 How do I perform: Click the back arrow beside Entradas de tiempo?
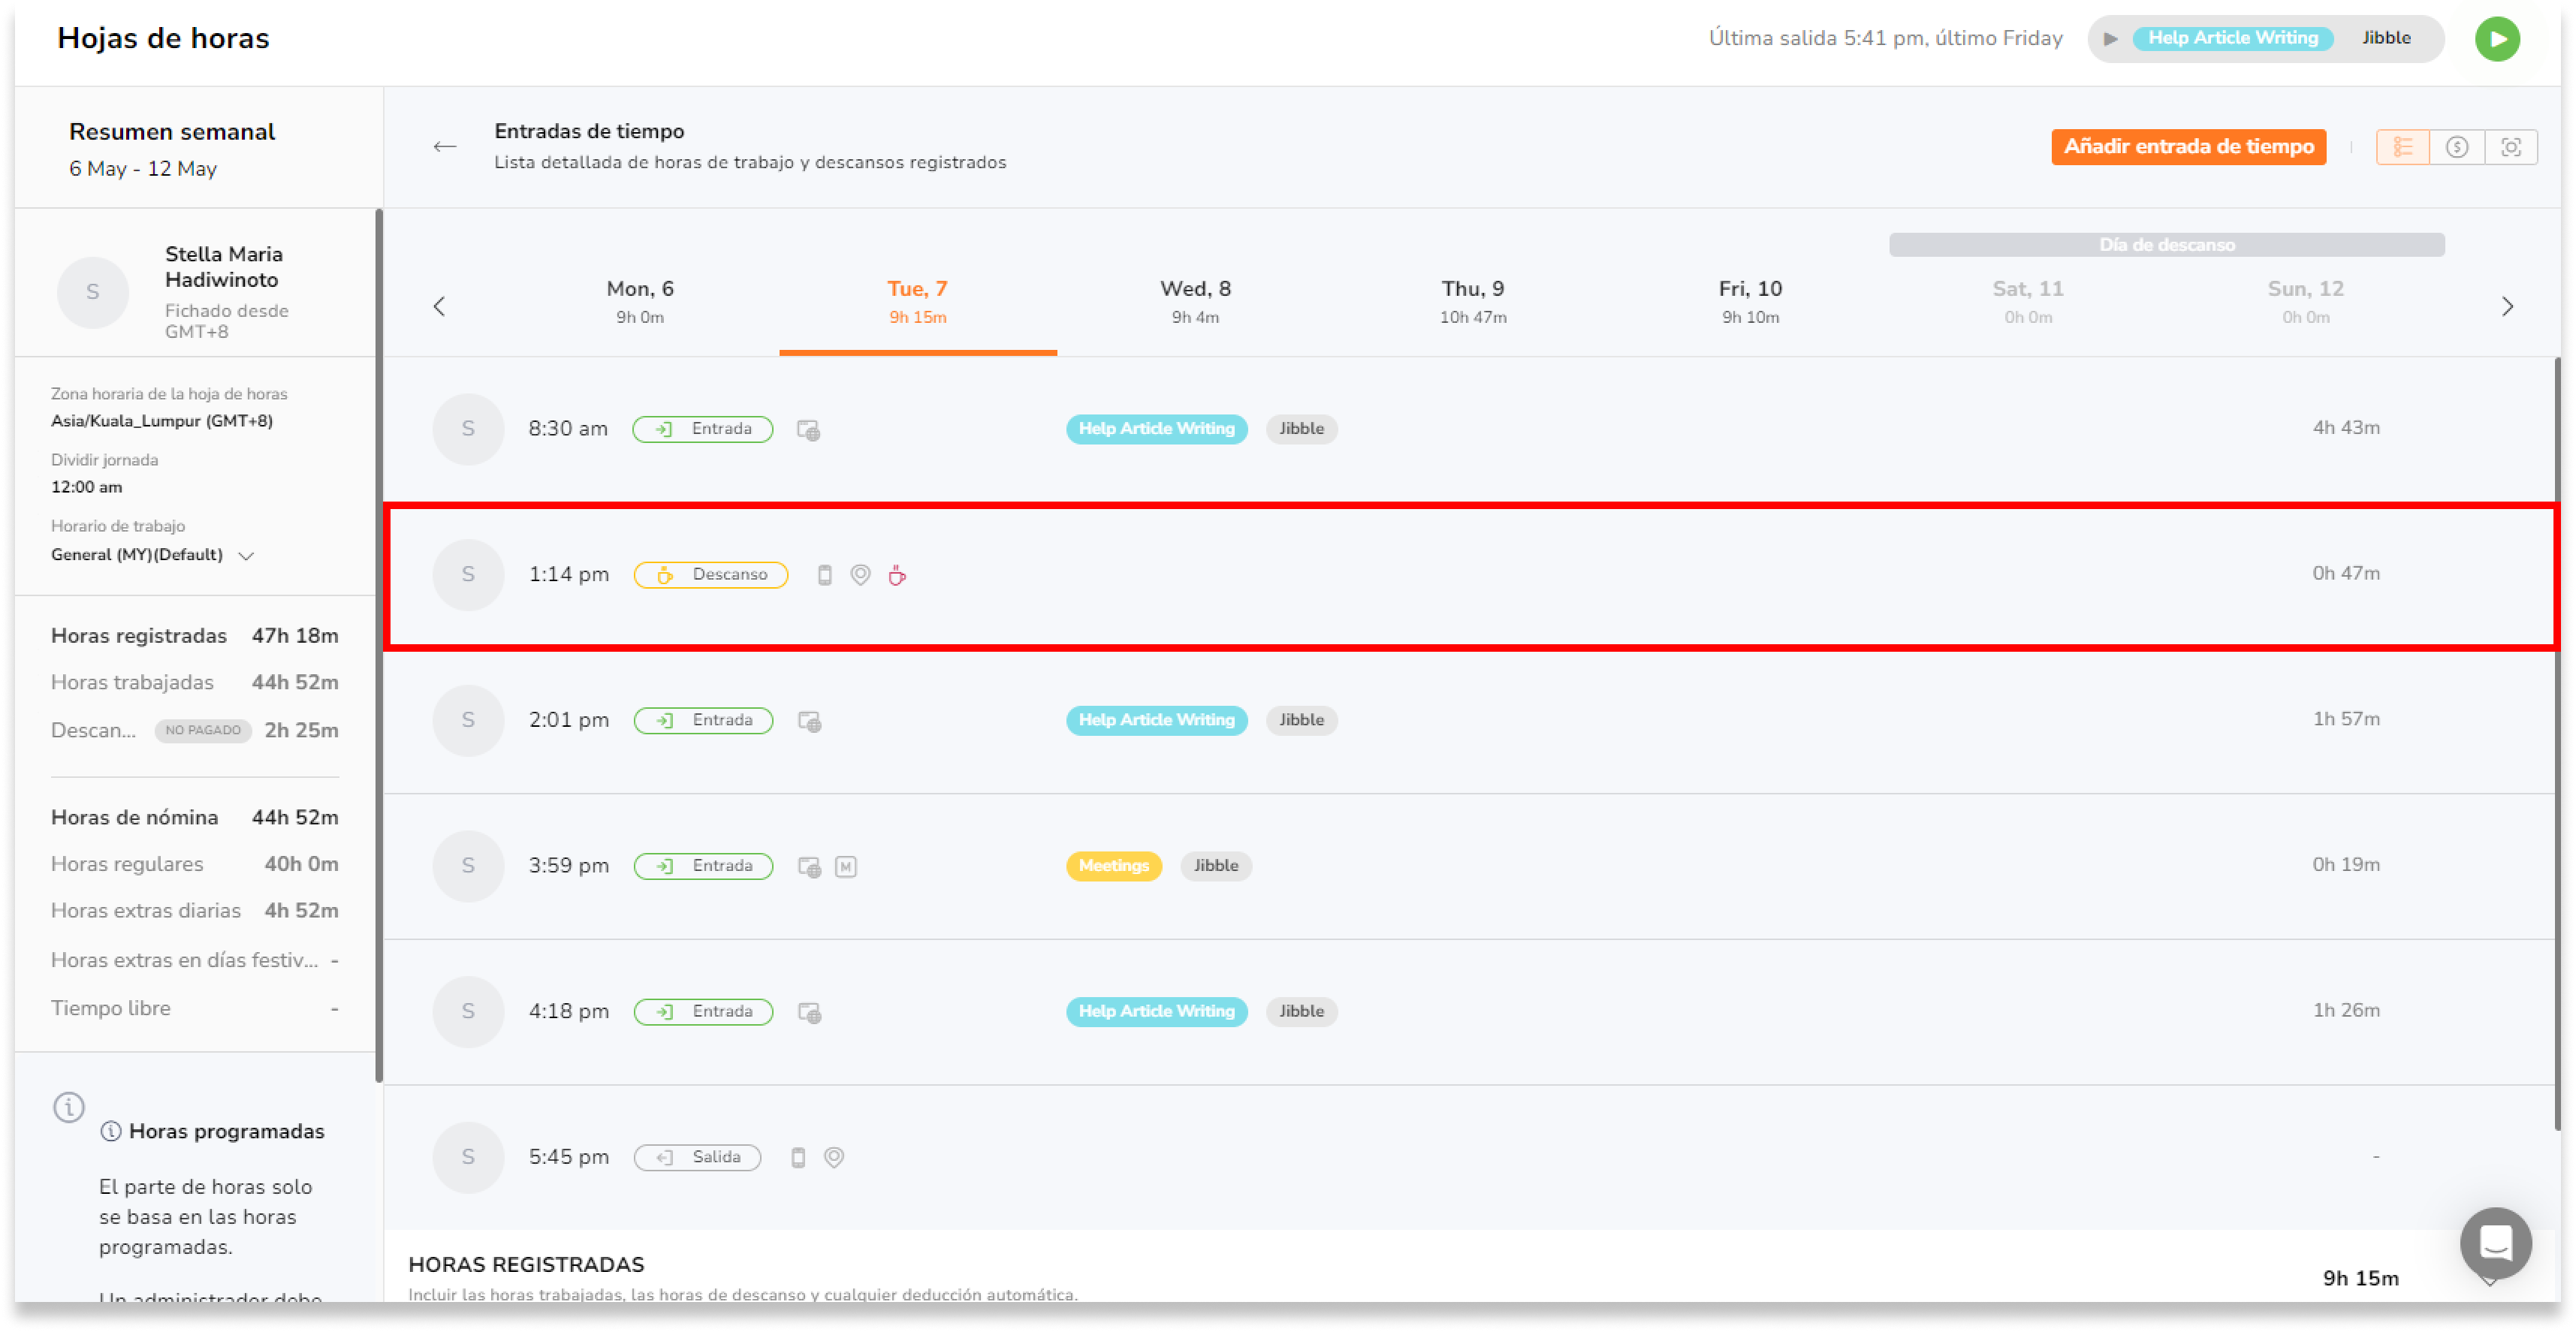click(x=445, y=147)
